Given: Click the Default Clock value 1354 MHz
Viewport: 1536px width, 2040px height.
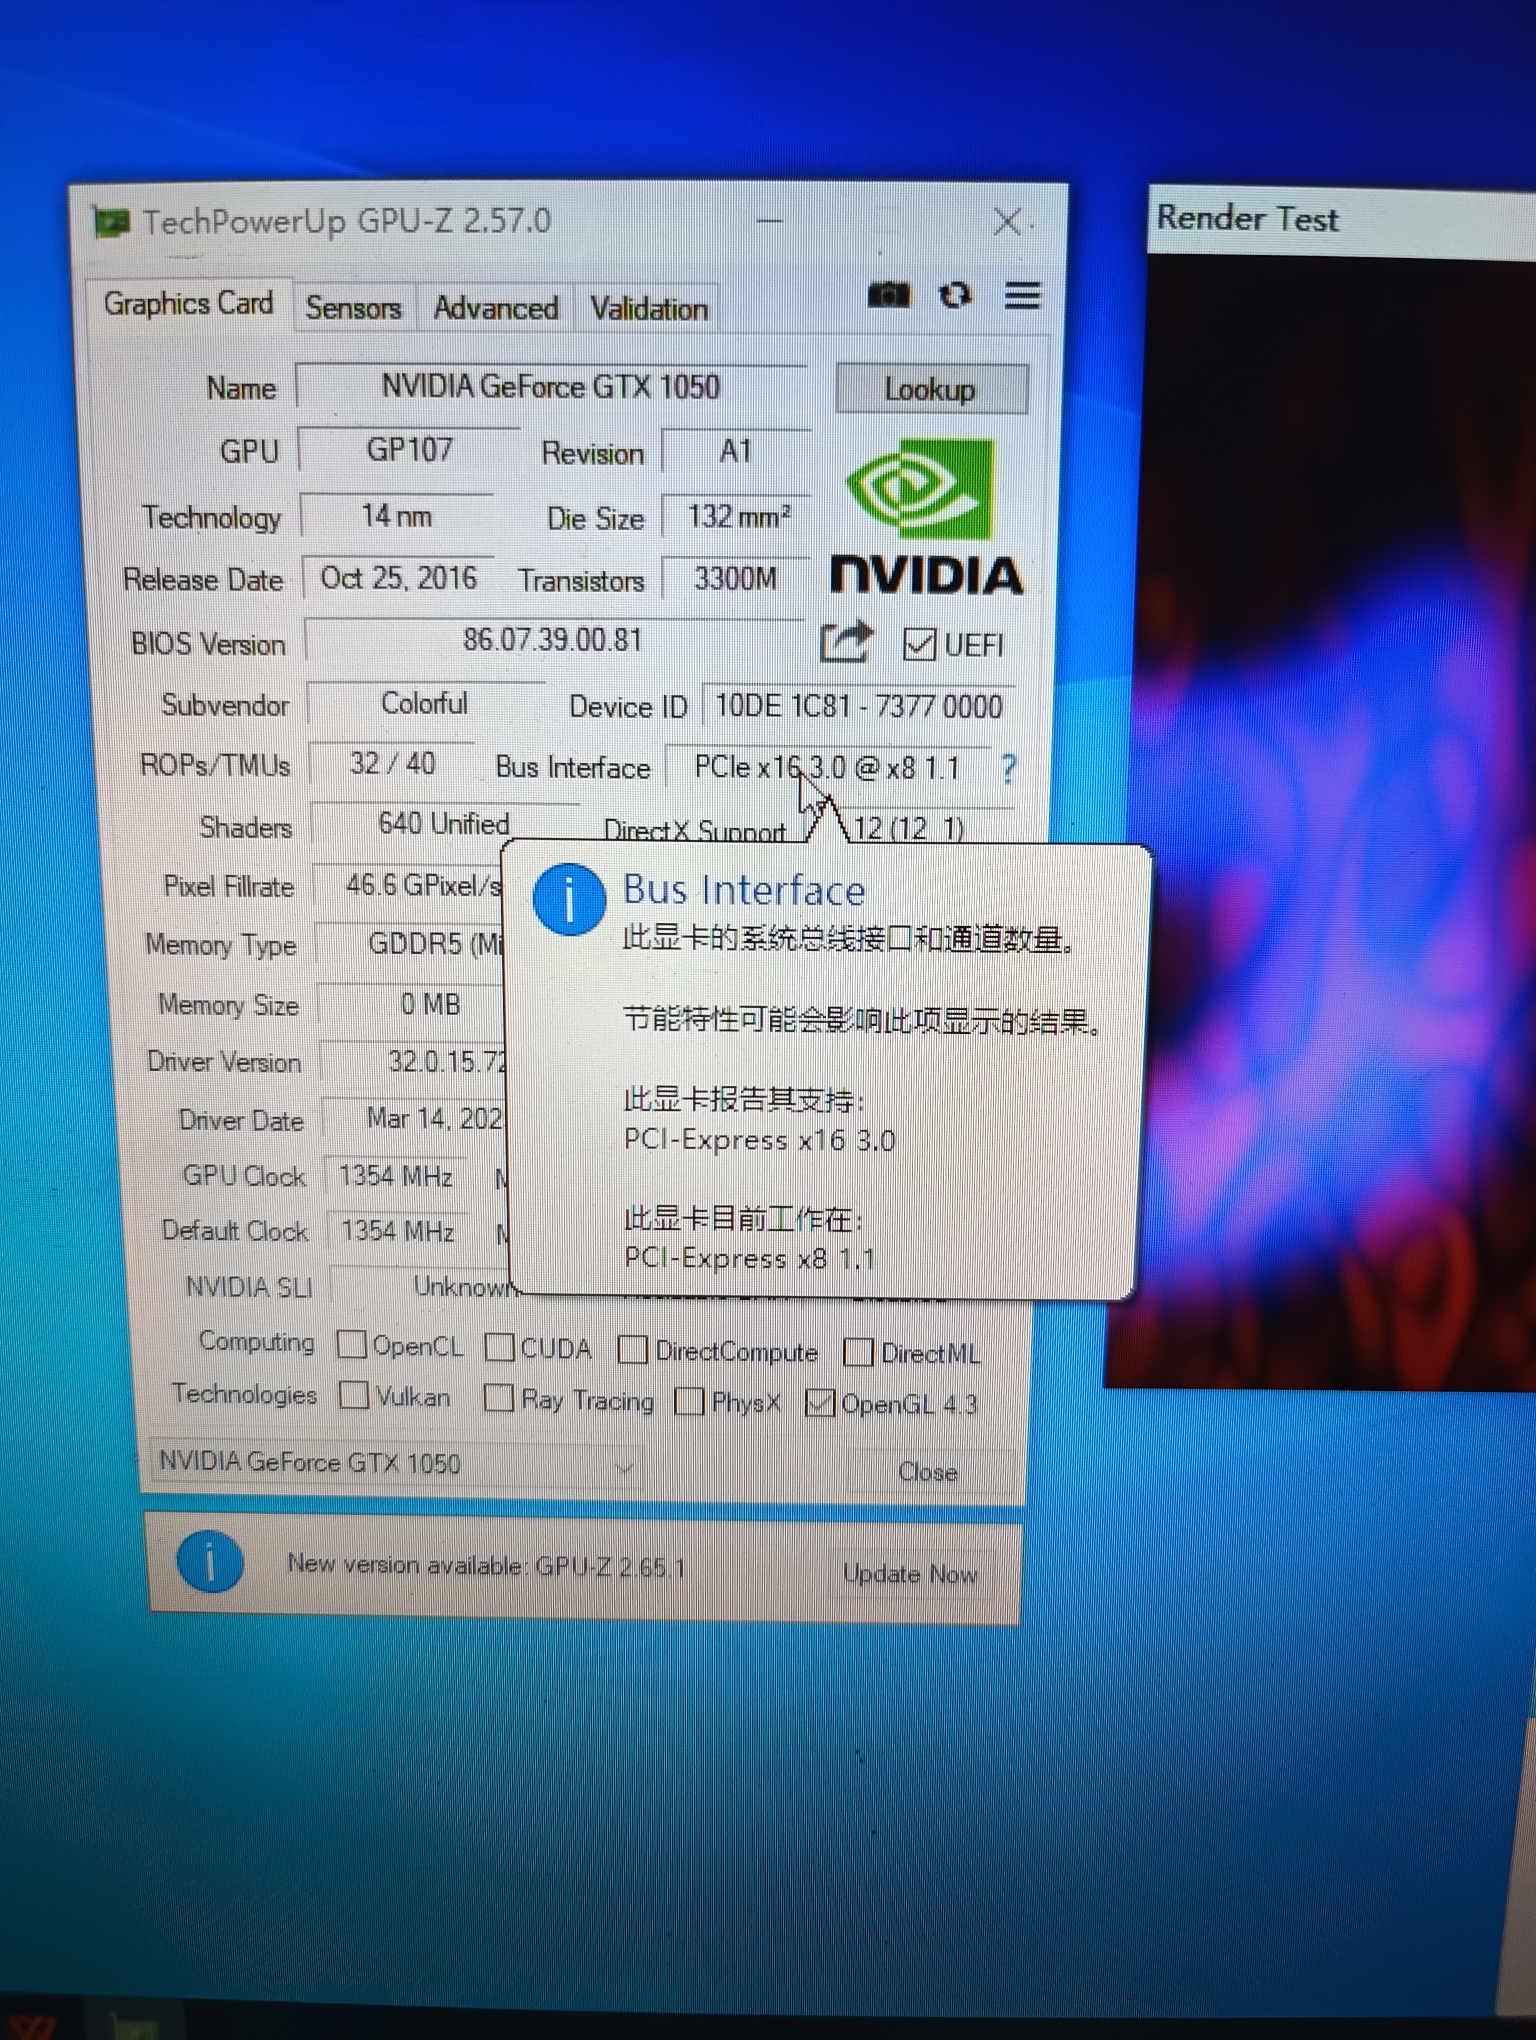Looking at the screenshot, I should click(x=398, y=1231).
